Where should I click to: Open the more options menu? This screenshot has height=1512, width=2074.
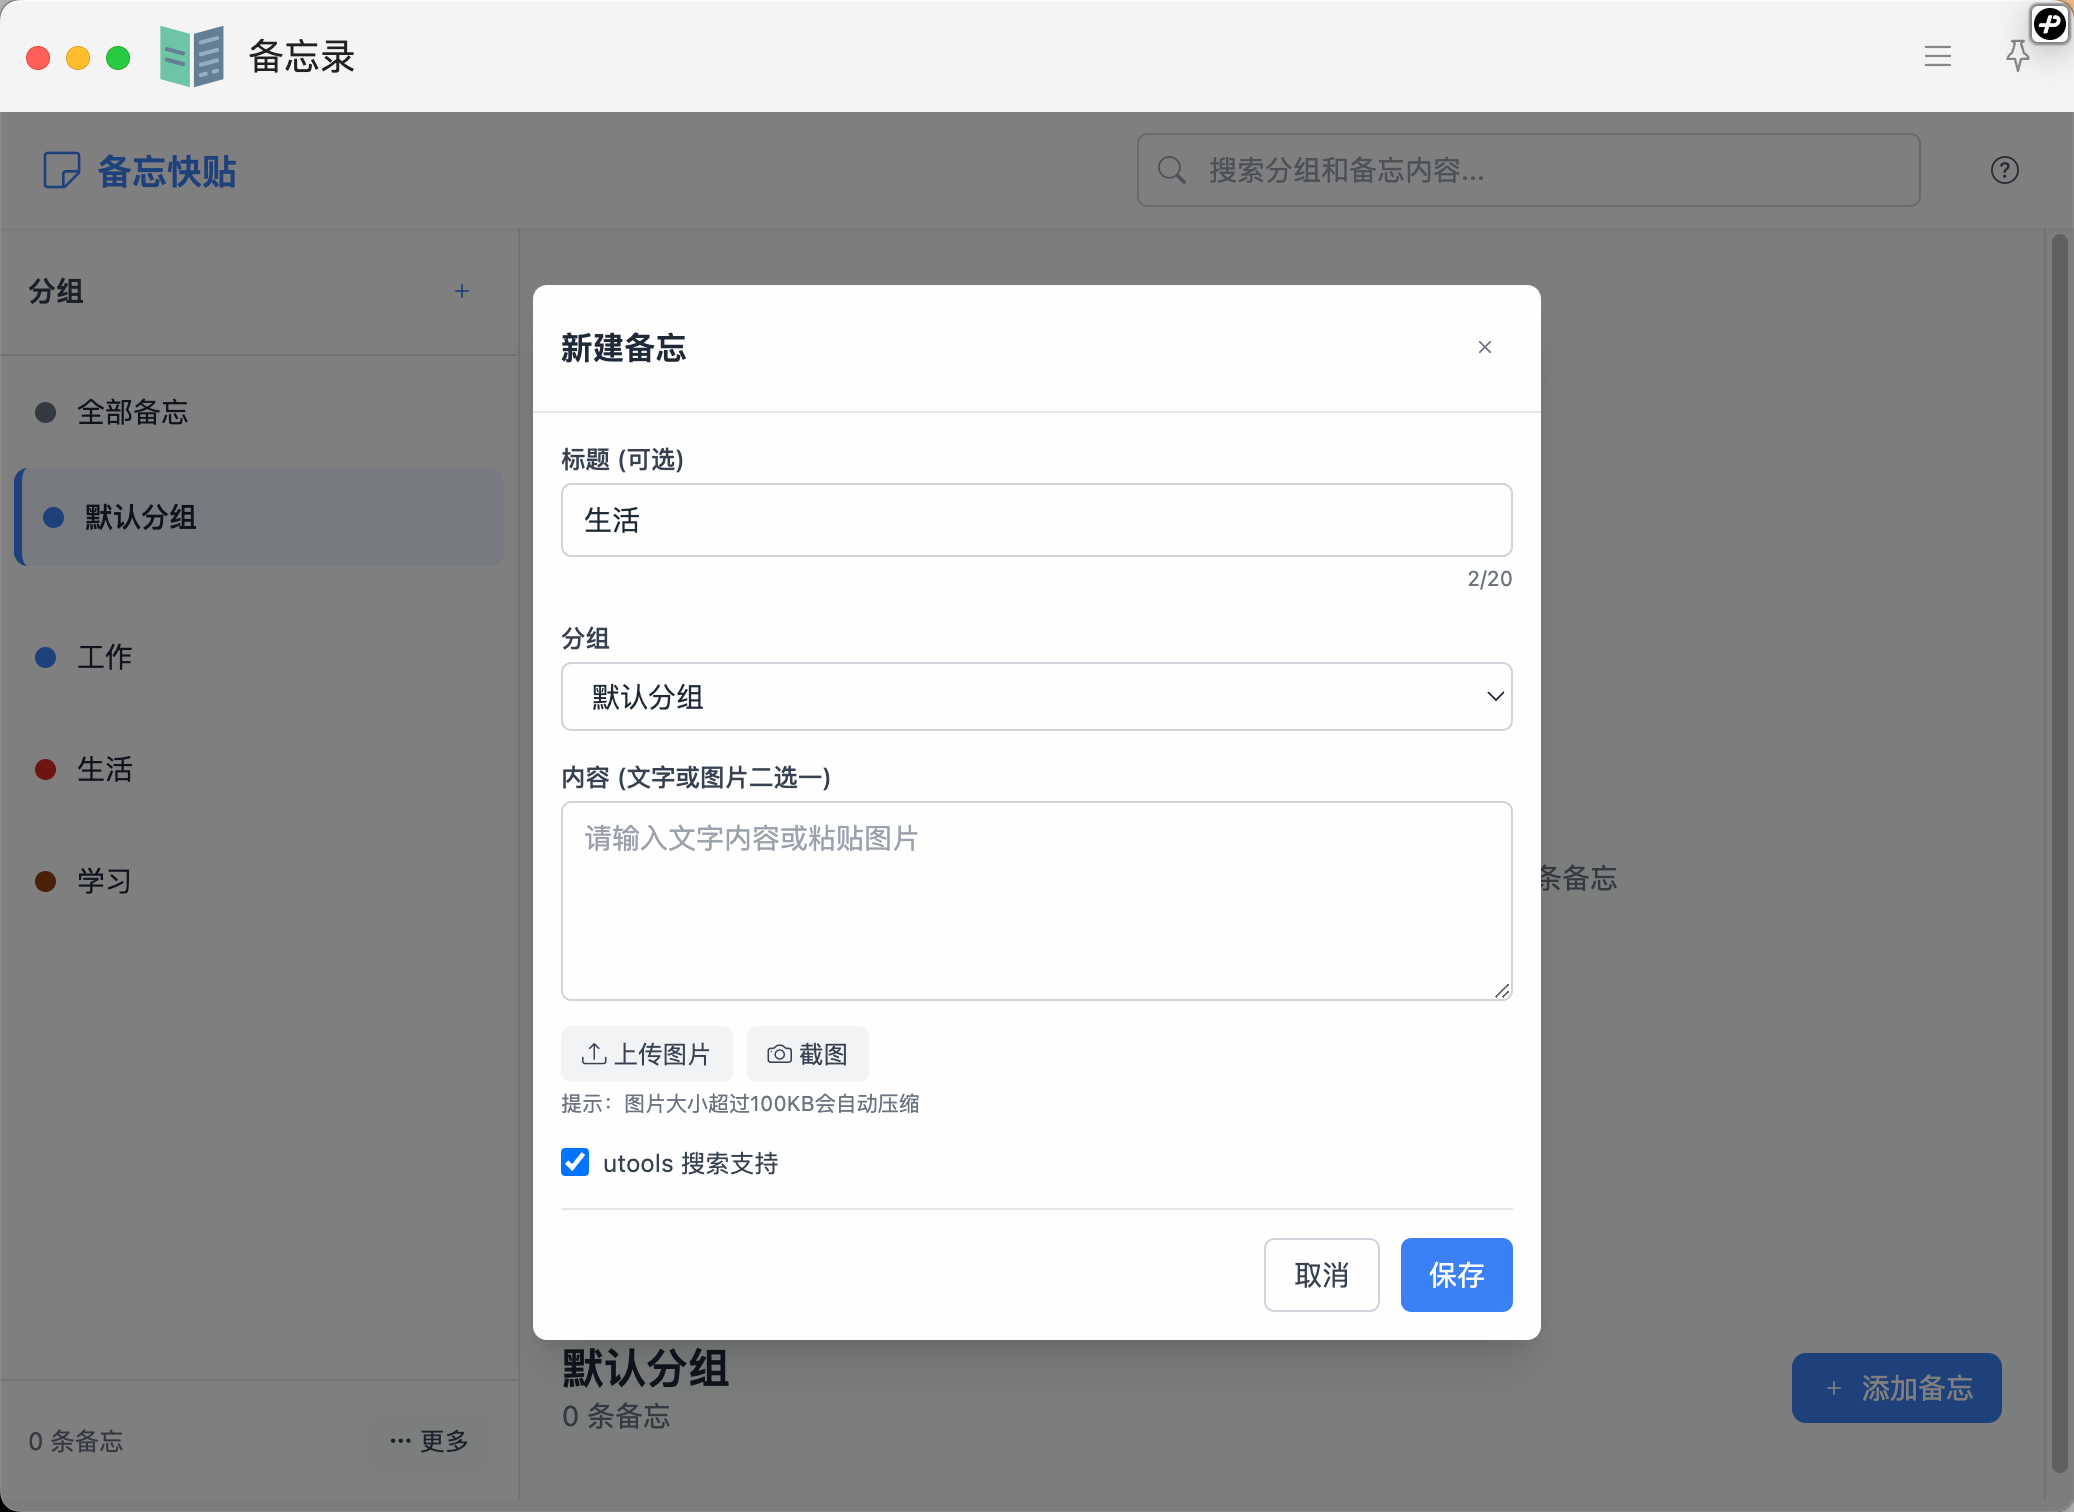(x=429, y=1441)
